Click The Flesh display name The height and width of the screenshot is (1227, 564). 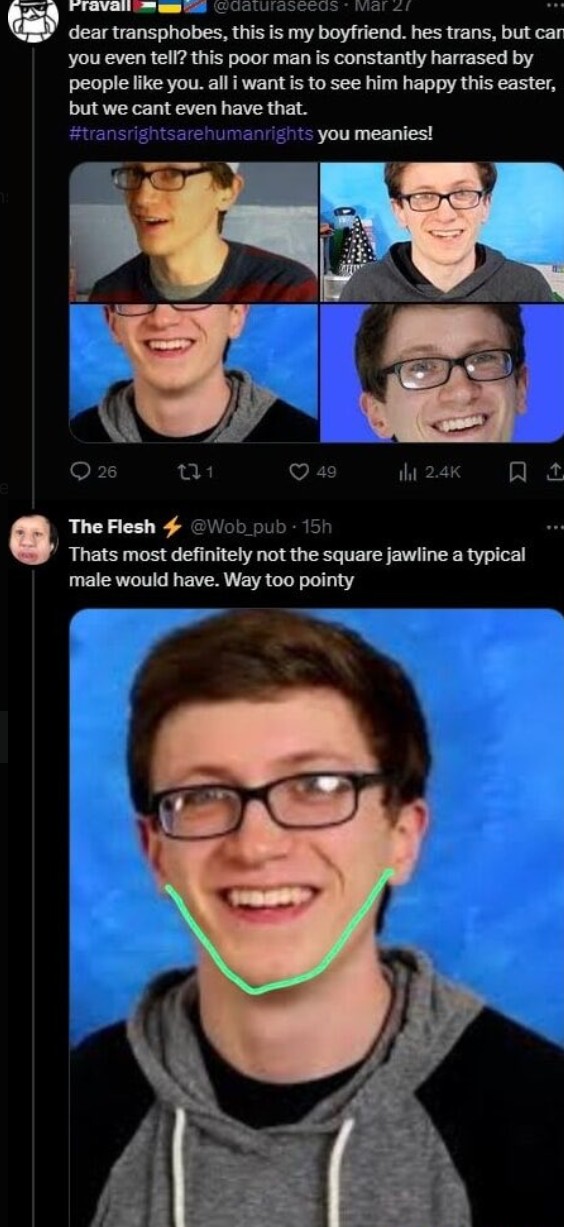tap(112, 526)
